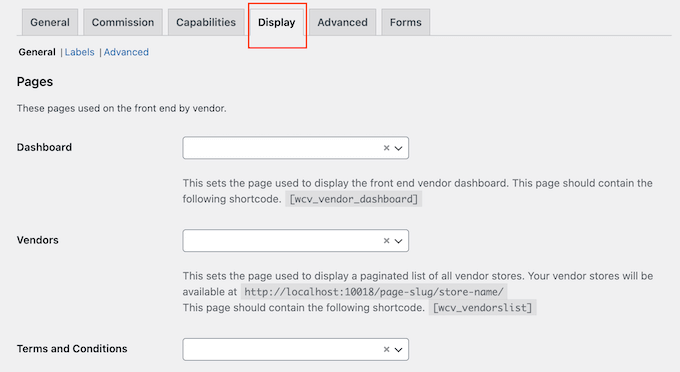The image size is (680, 372).
Task: Click the [wcv_vendor_dashboard] shortcode text
Action: pos(353,199)
